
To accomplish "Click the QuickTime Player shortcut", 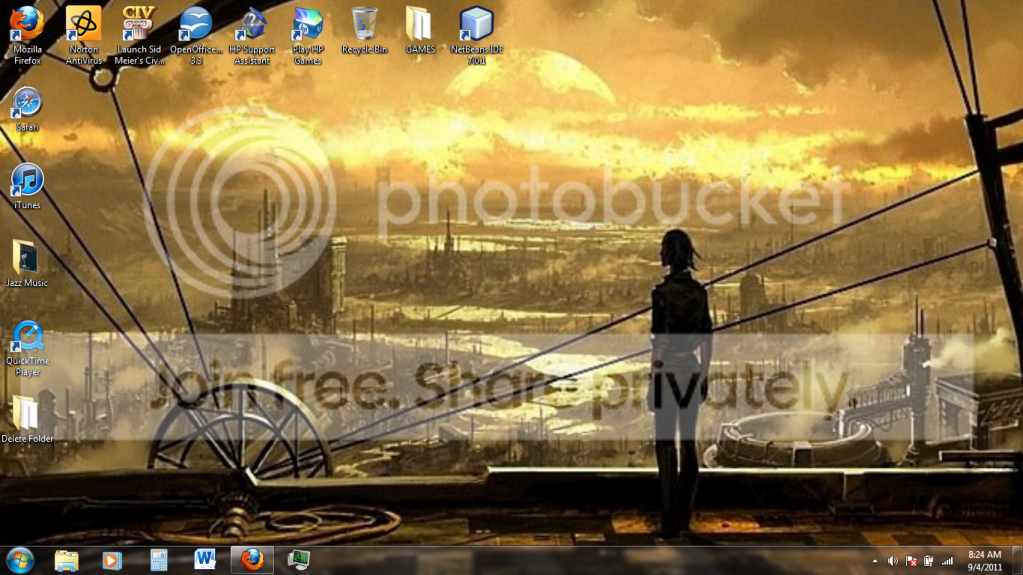I will click(x=27, y=348).
